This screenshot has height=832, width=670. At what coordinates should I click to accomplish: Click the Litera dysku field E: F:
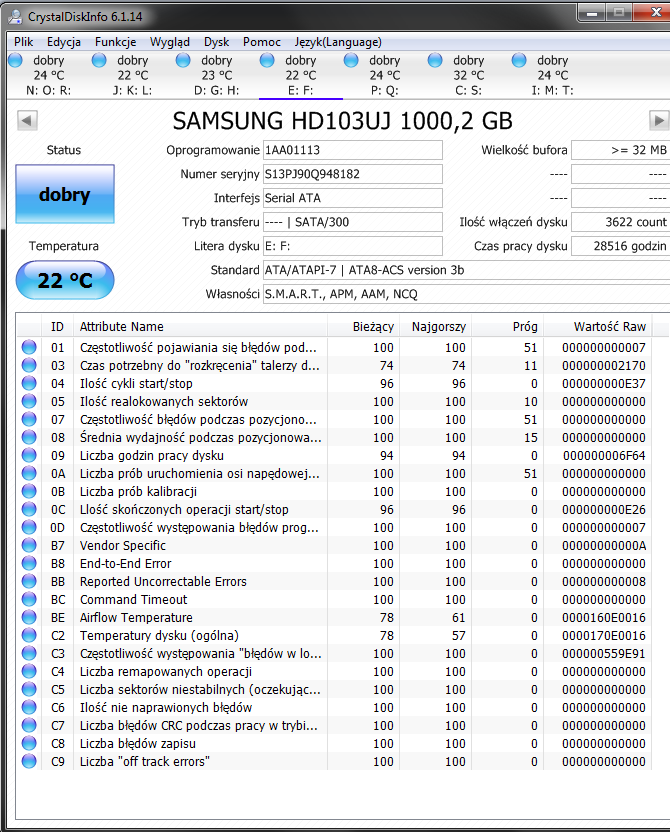pyautogui.click(x=353, y=246)
